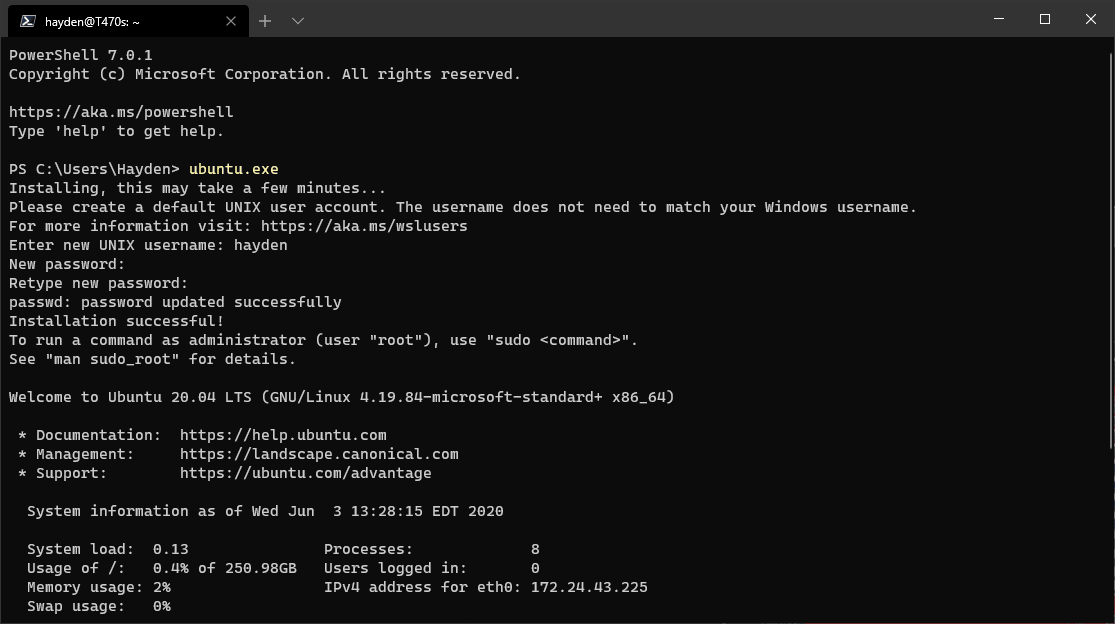Image resolution: width=1115 pixels, height=624 pixels.
Task: Open the https://help.ubuntu.com link
Action: [283, 435]
